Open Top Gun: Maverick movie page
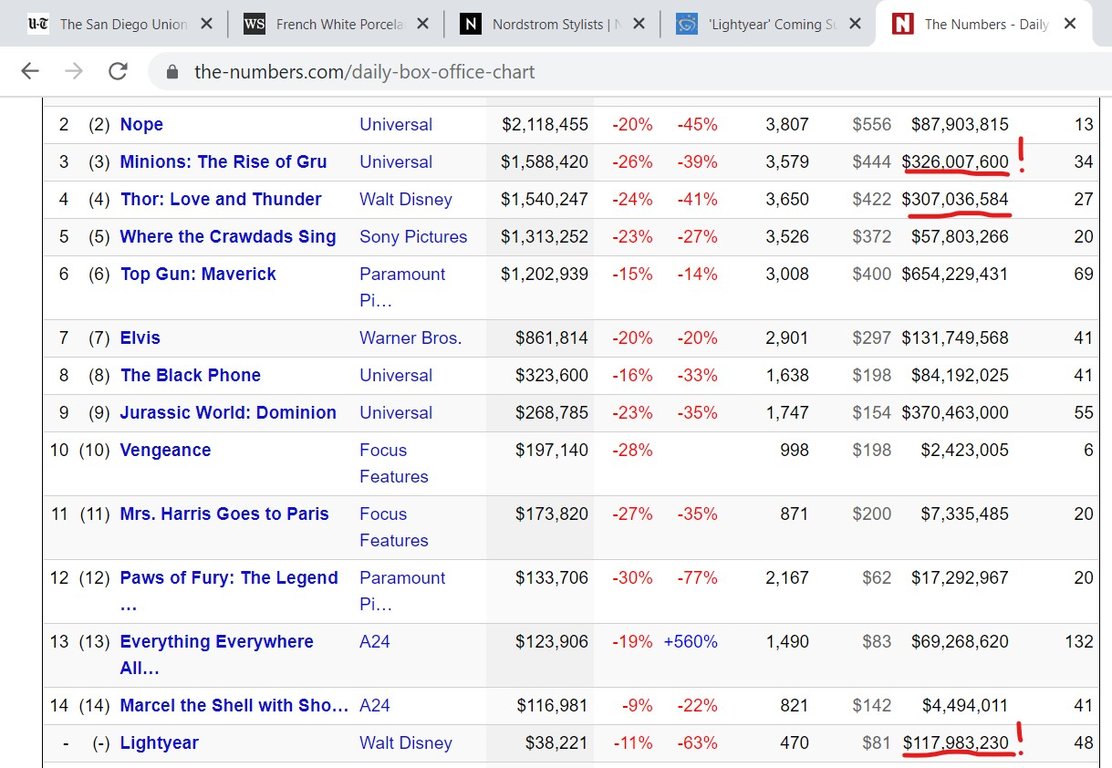1112x768 pixels. (198, 274)
